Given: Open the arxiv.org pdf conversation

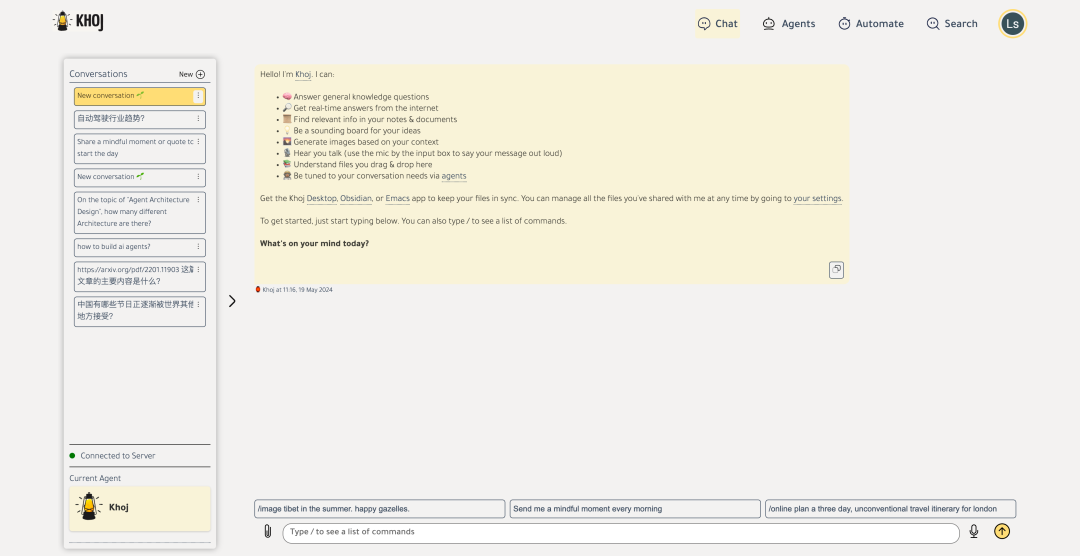Looking at the screenshot, I should [x=140, y=276].
